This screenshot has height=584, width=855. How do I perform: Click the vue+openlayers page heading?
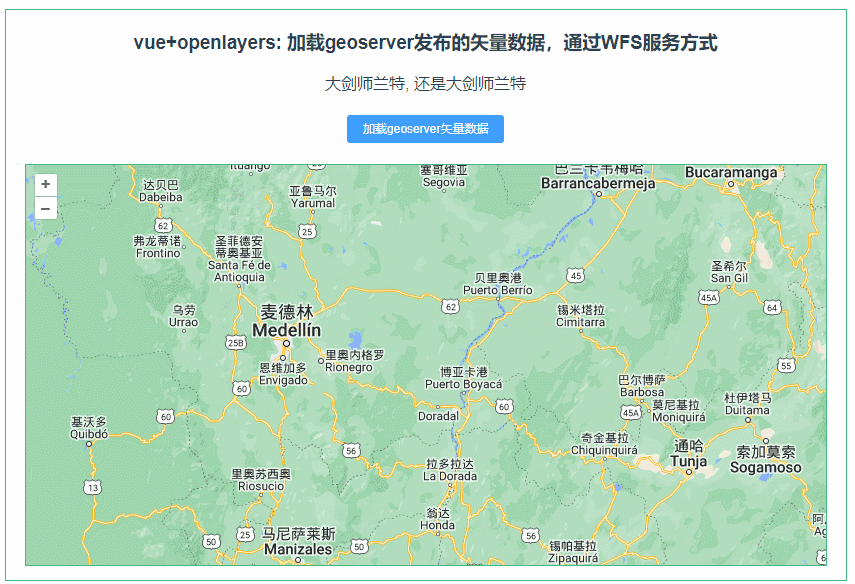pos(425,42)
